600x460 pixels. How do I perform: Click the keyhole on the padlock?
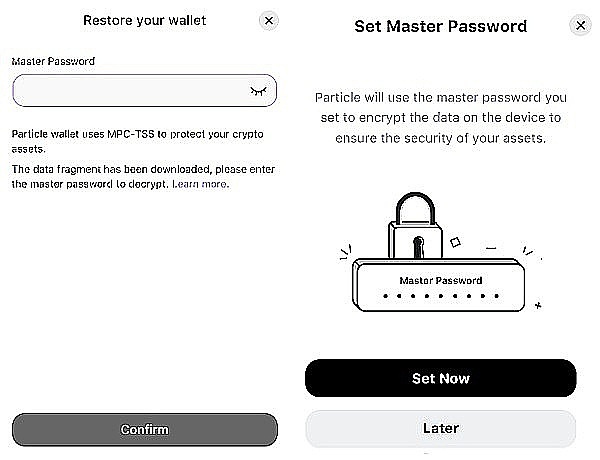pyautogui.click(x=419, y=245)
